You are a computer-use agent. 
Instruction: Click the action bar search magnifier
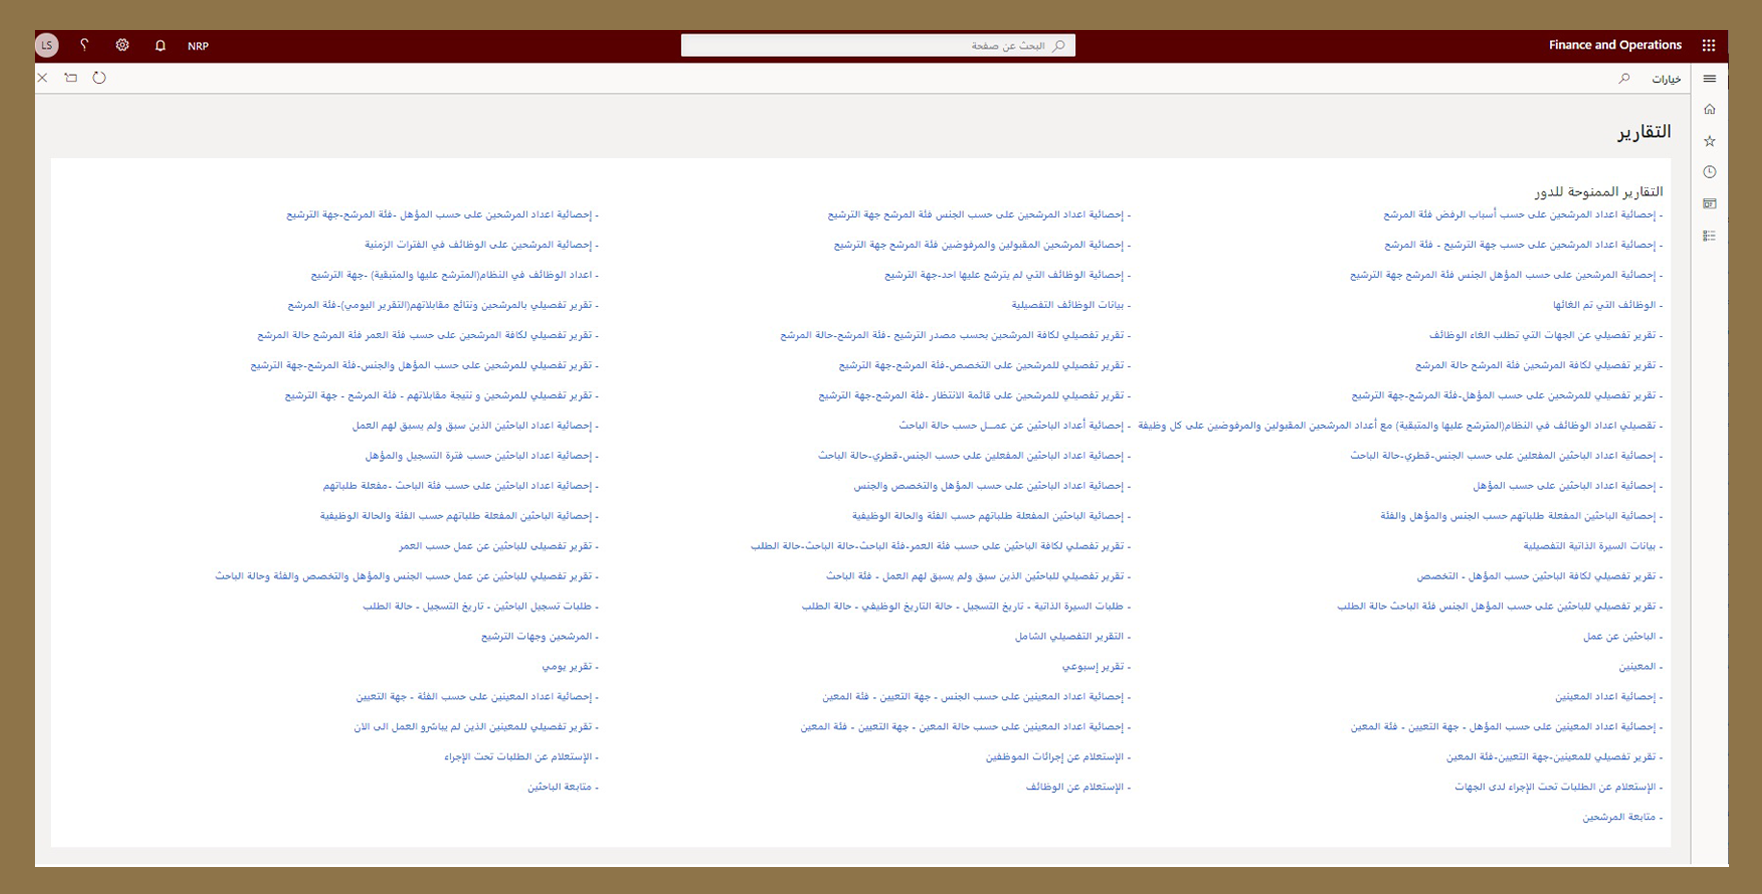click(x=1624, y=78)
